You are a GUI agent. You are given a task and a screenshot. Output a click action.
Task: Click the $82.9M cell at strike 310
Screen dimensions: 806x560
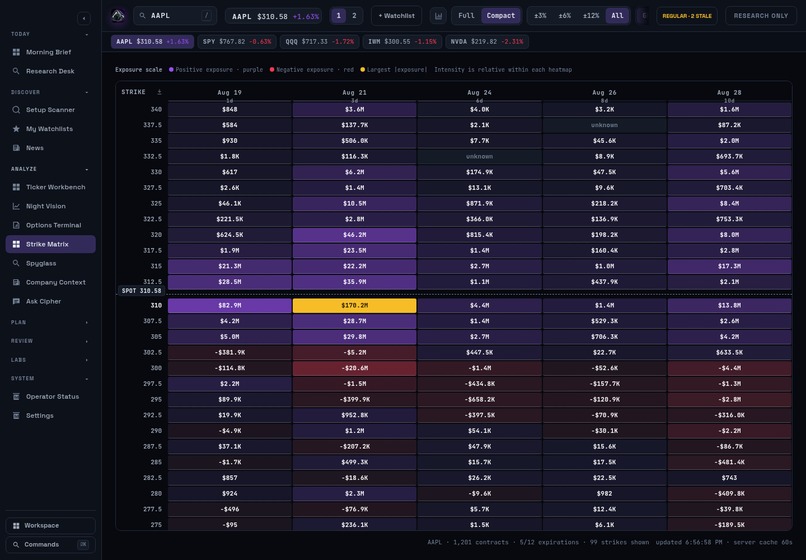230,305
